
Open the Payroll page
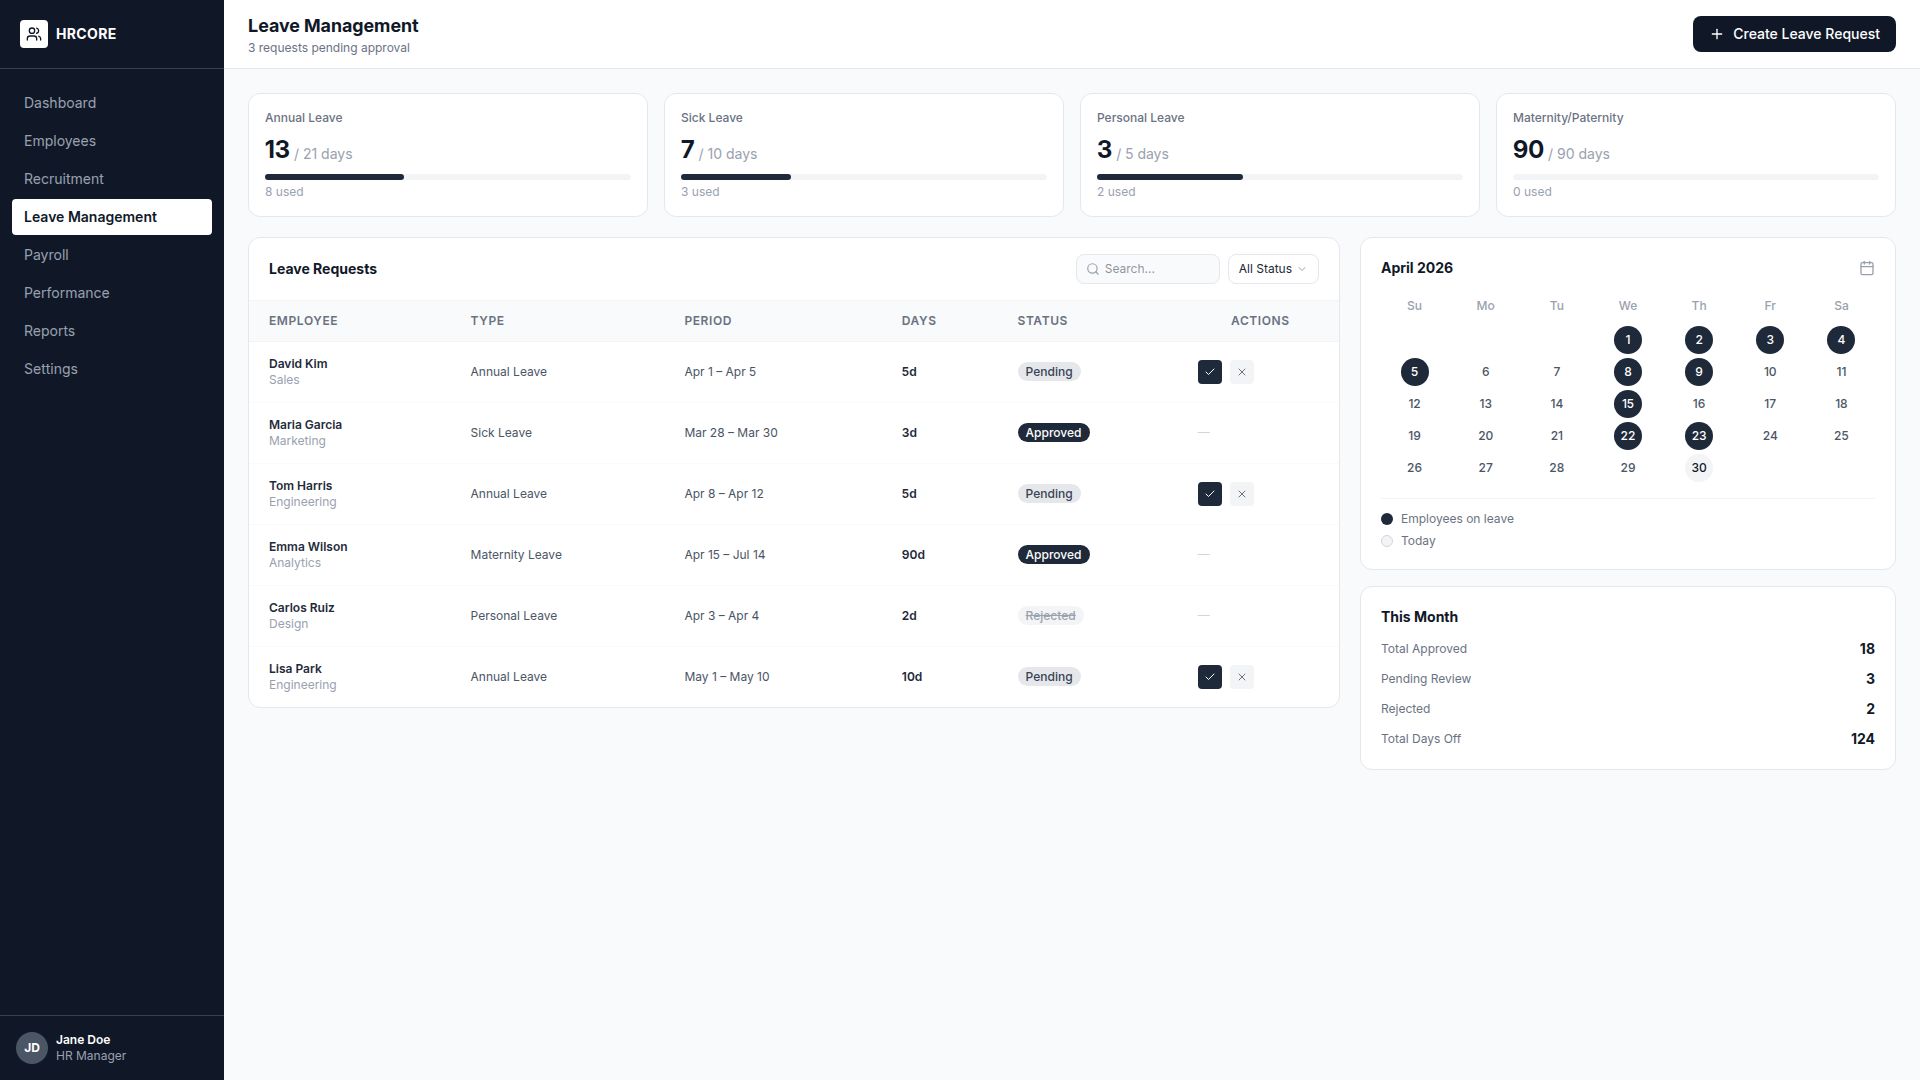click(x=112, y=255)
